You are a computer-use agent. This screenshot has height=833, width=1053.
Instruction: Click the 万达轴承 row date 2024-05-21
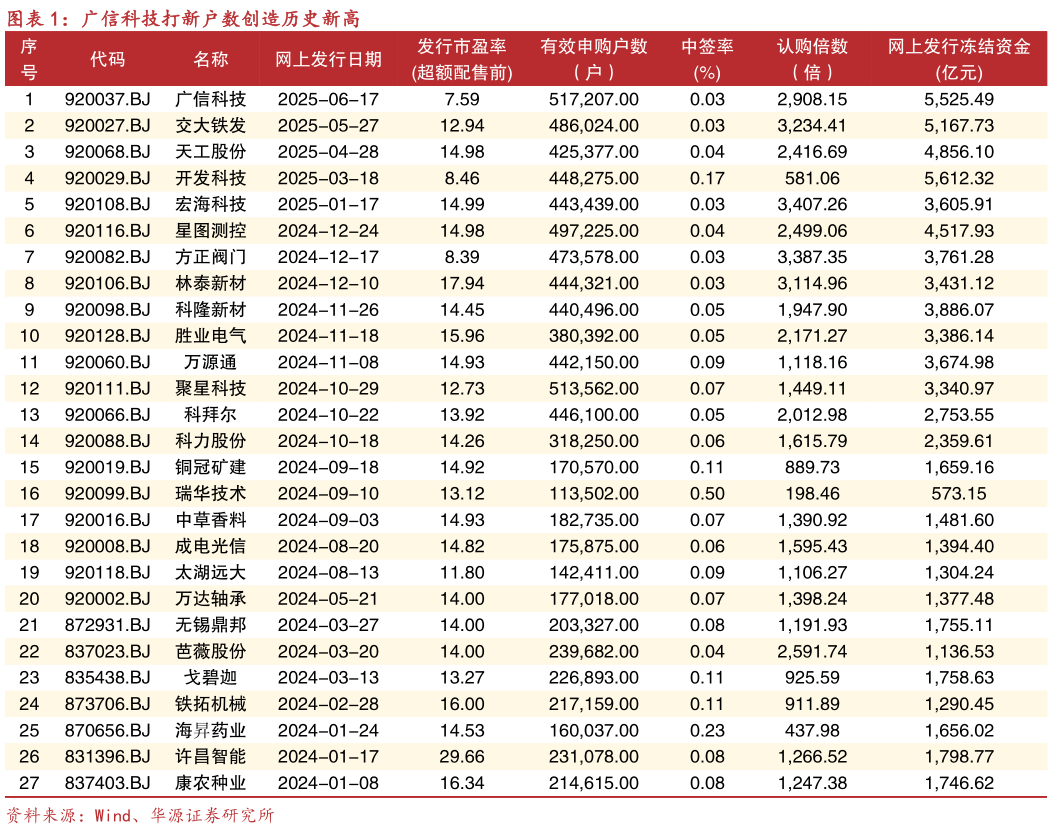[x=328, y=598]
